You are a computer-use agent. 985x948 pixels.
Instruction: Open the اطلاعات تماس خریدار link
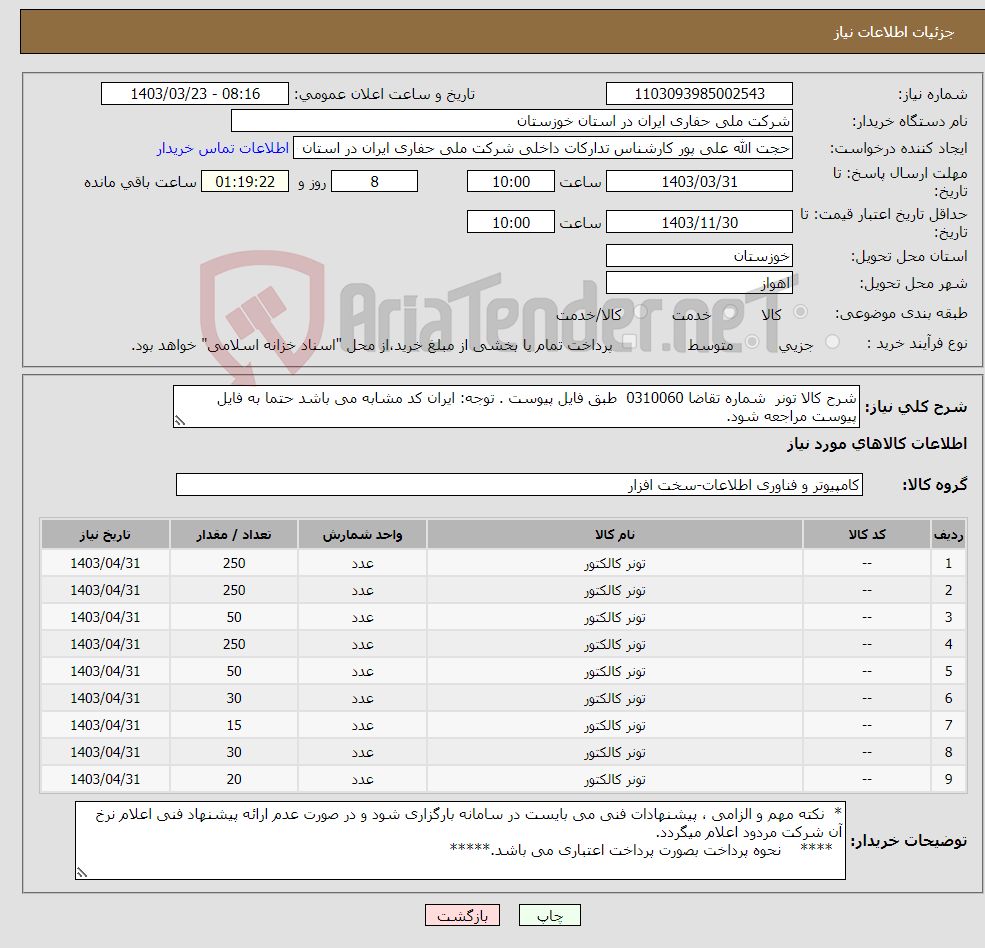click(223, 148)
